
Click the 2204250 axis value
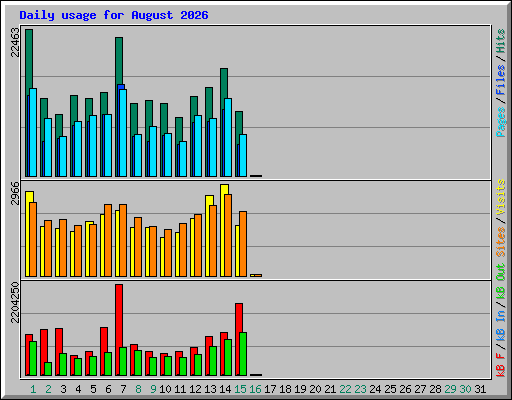(x=15, y=303)
